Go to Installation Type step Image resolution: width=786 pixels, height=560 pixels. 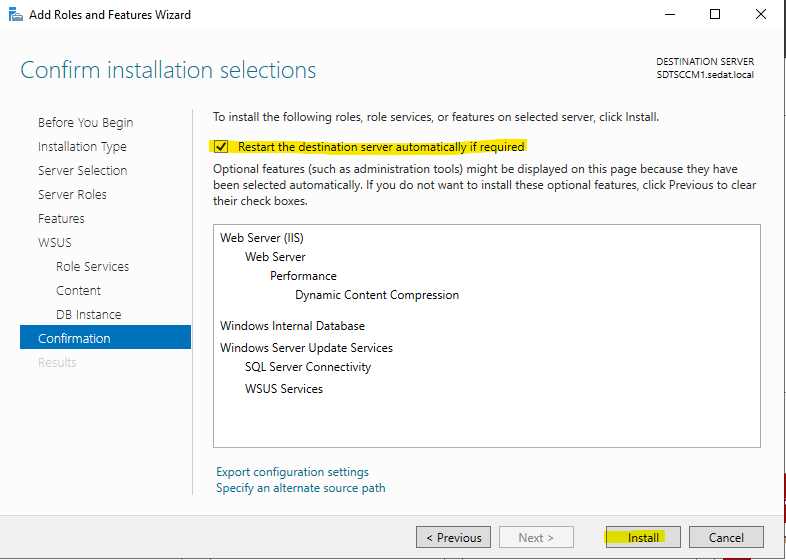(x=82, y=147)
